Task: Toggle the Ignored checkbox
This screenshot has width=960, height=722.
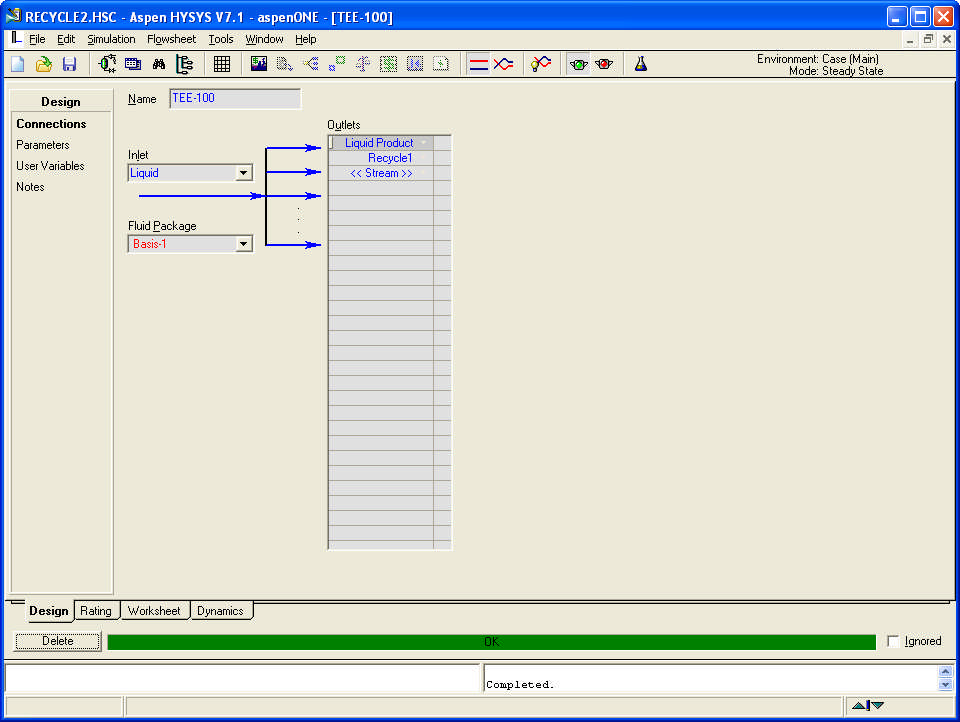Action: 893,641
